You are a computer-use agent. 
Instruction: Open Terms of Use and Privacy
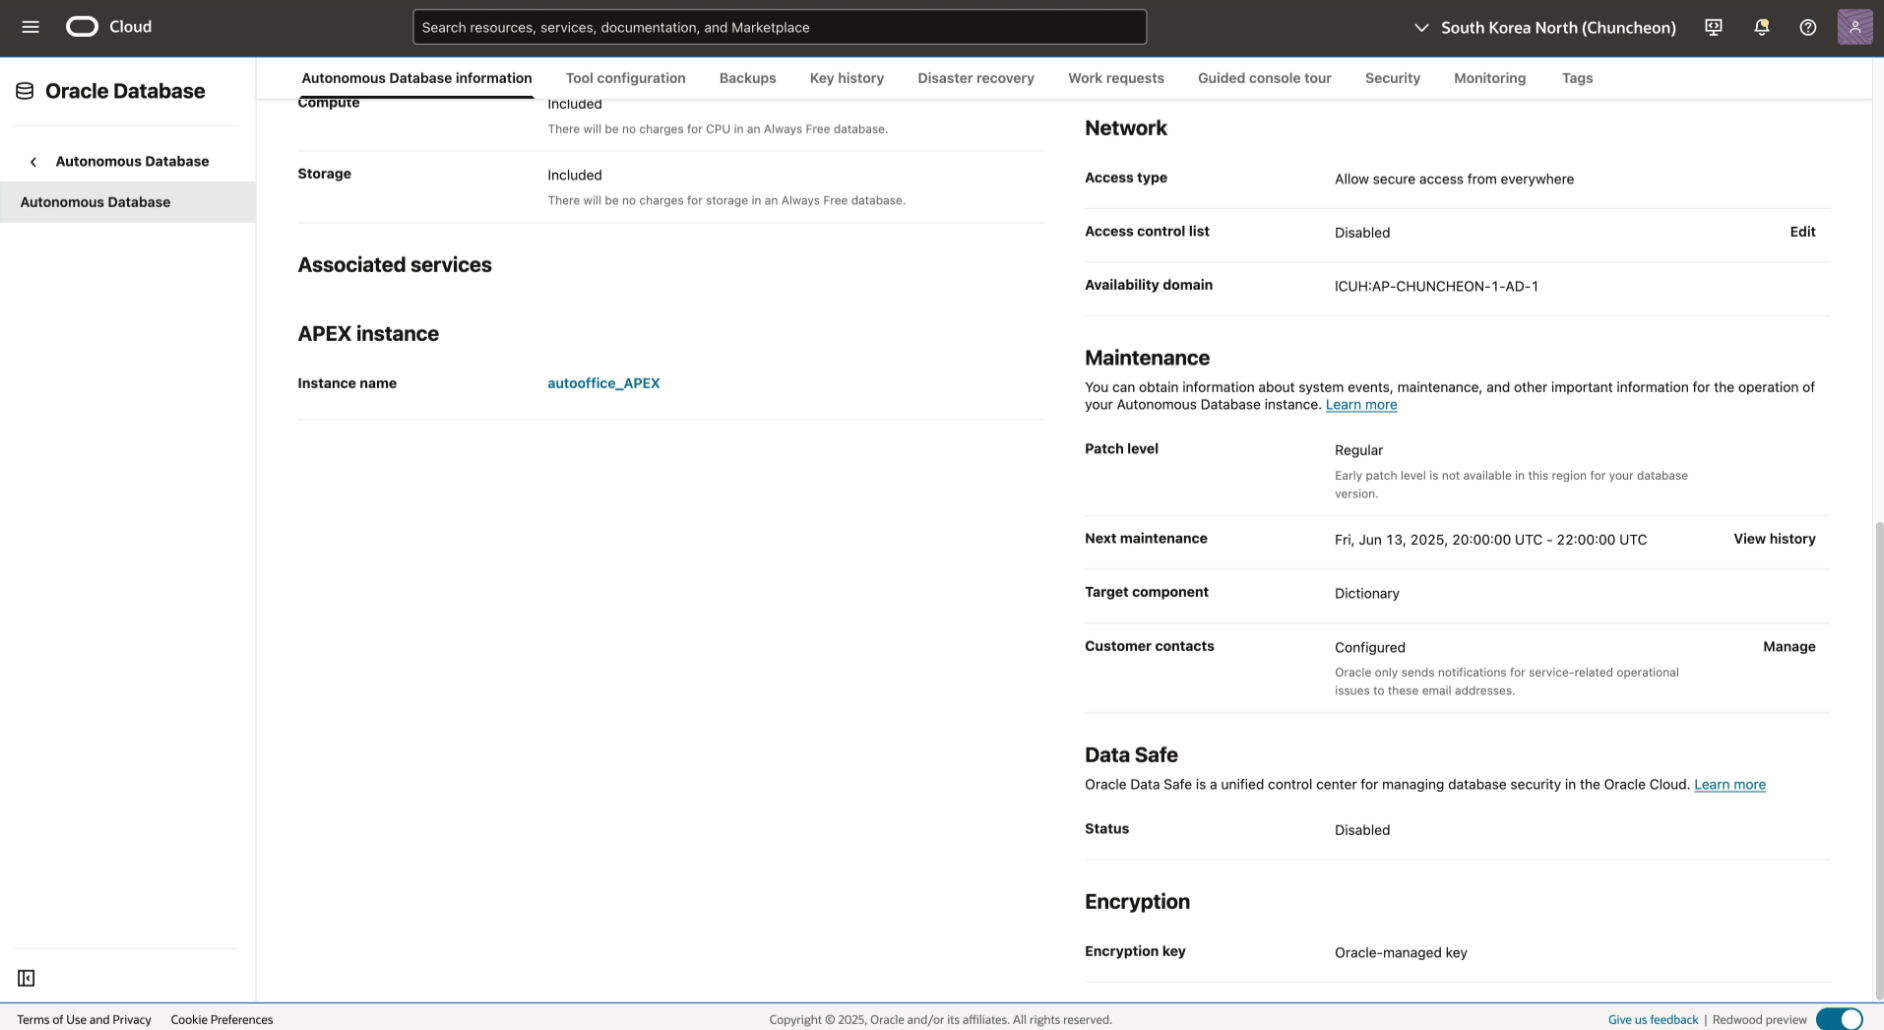tap(84, 1020)
